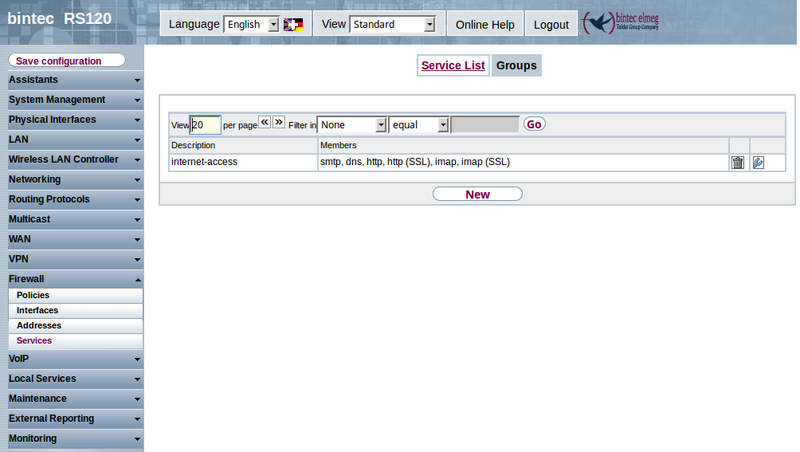Click the language flag icon

tap(294, 24)
